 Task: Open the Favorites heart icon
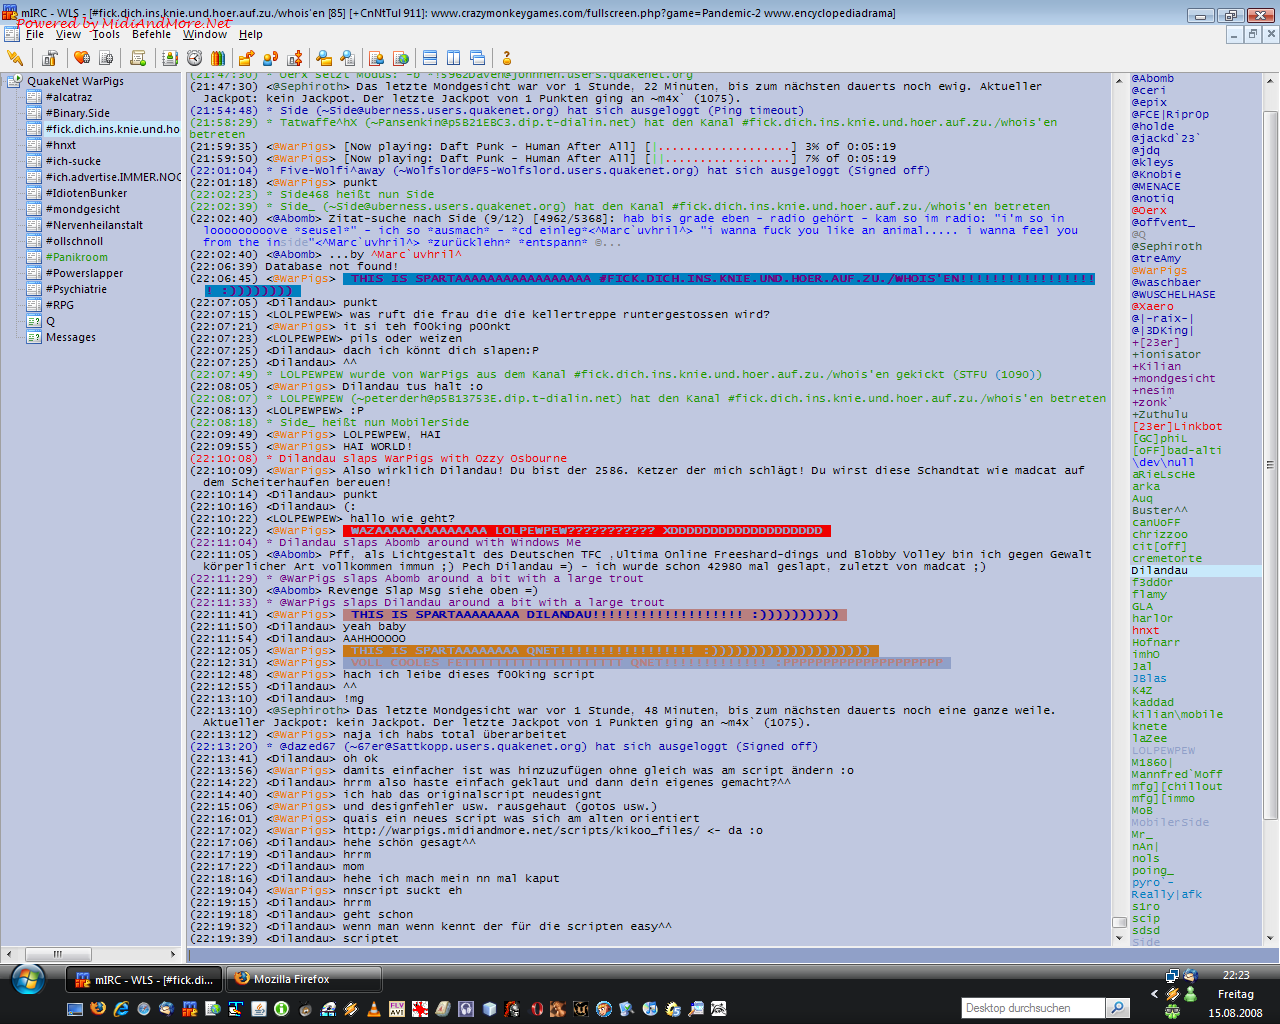82,58
